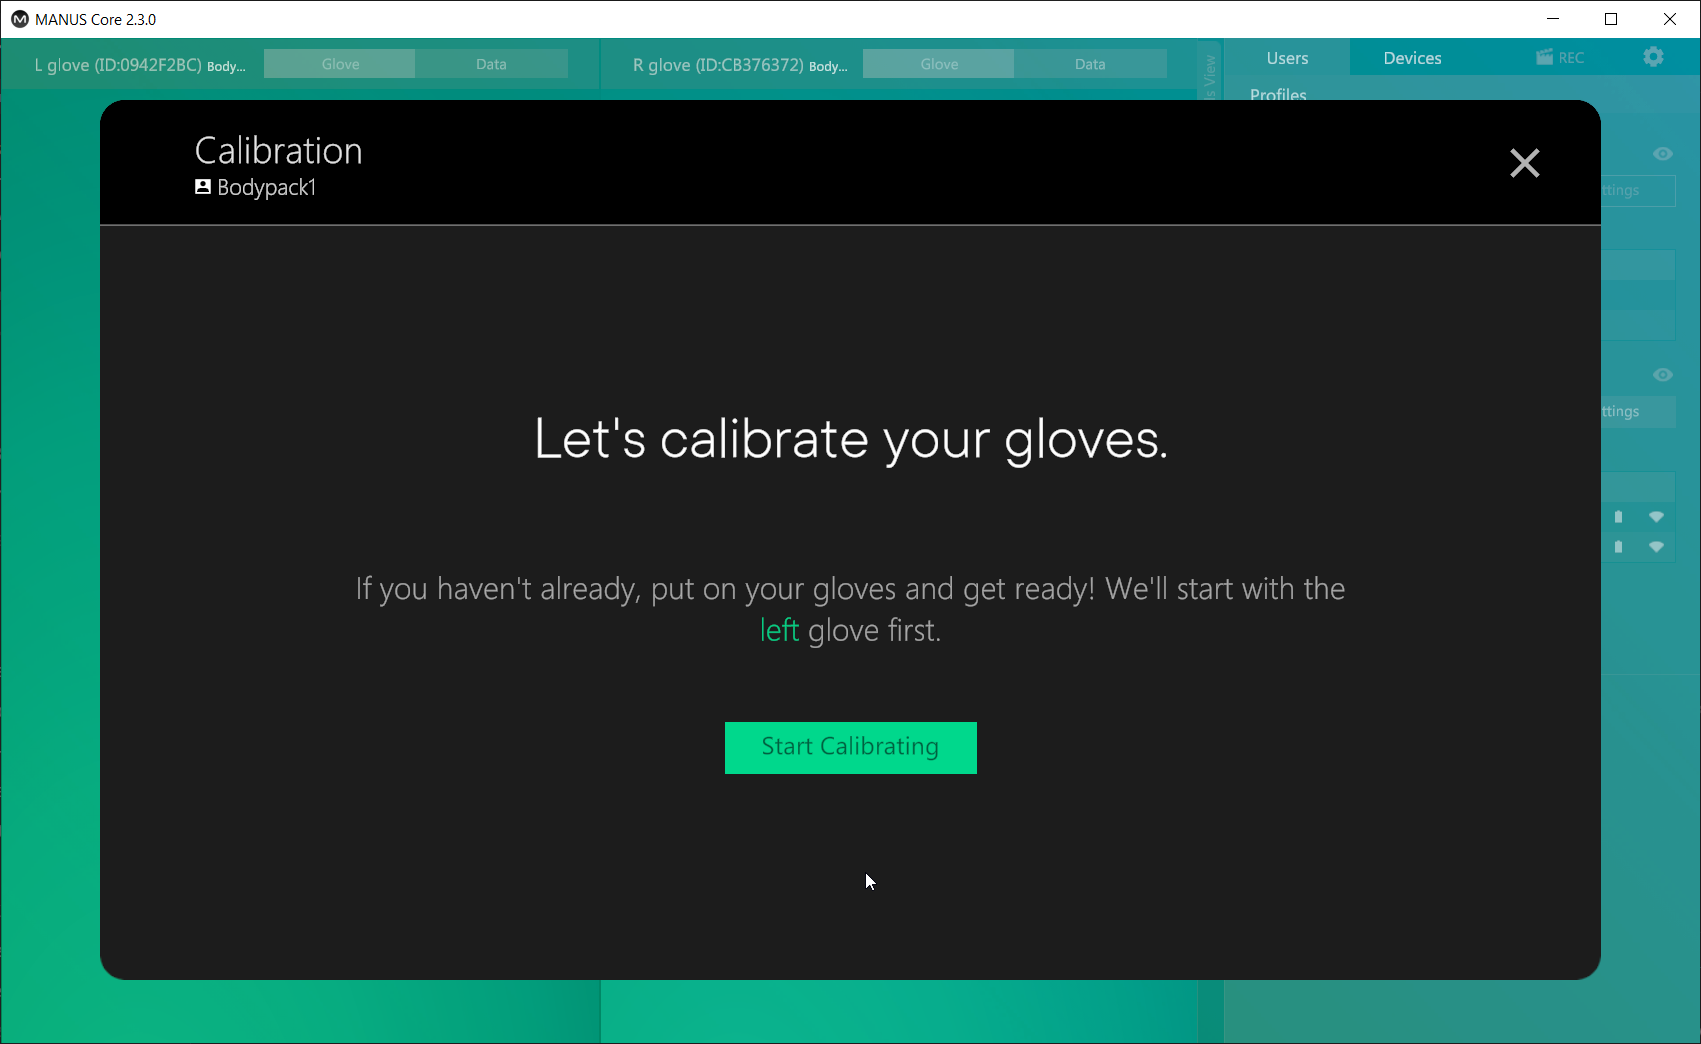This screenshot has height=1044, width=1701.
Task: Click the upper row battery icon
Action: pos(1618,517)
